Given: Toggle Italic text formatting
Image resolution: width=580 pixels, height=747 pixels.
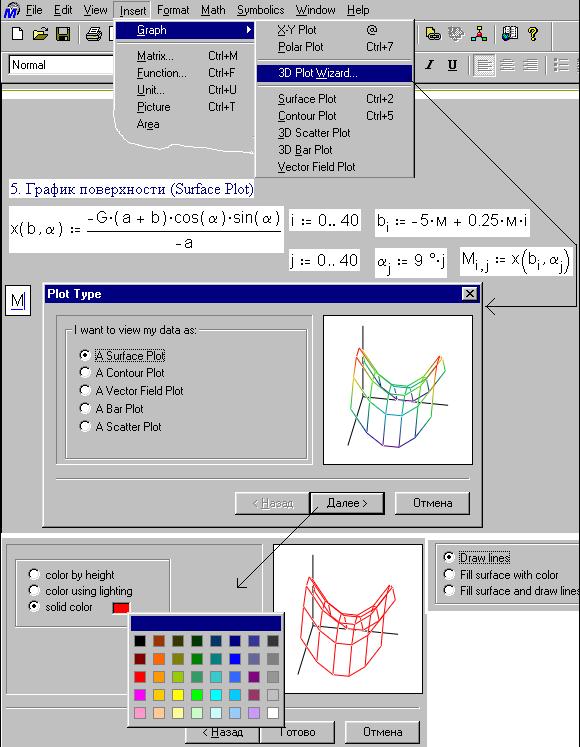Looking at the screenshot, I should [x=430, y=65].
